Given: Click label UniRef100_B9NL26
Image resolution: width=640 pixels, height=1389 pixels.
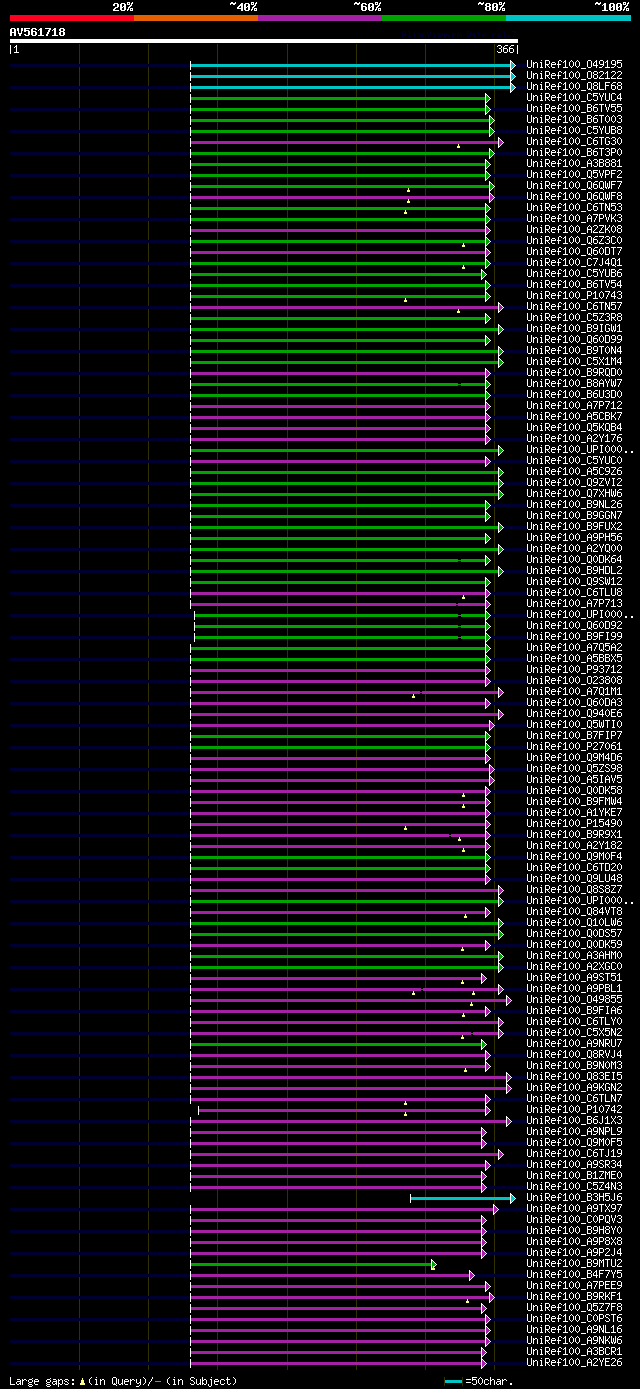Looking at the screenshot, I should point(574,504).
